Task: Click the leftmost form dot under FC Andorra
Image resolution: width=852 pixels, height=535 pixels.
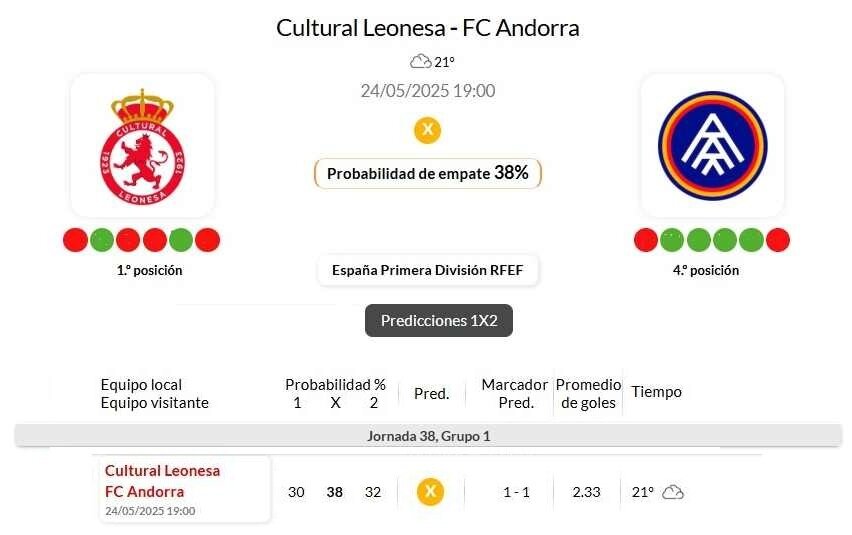Action: pyautogui.click(x=646, y=240)
